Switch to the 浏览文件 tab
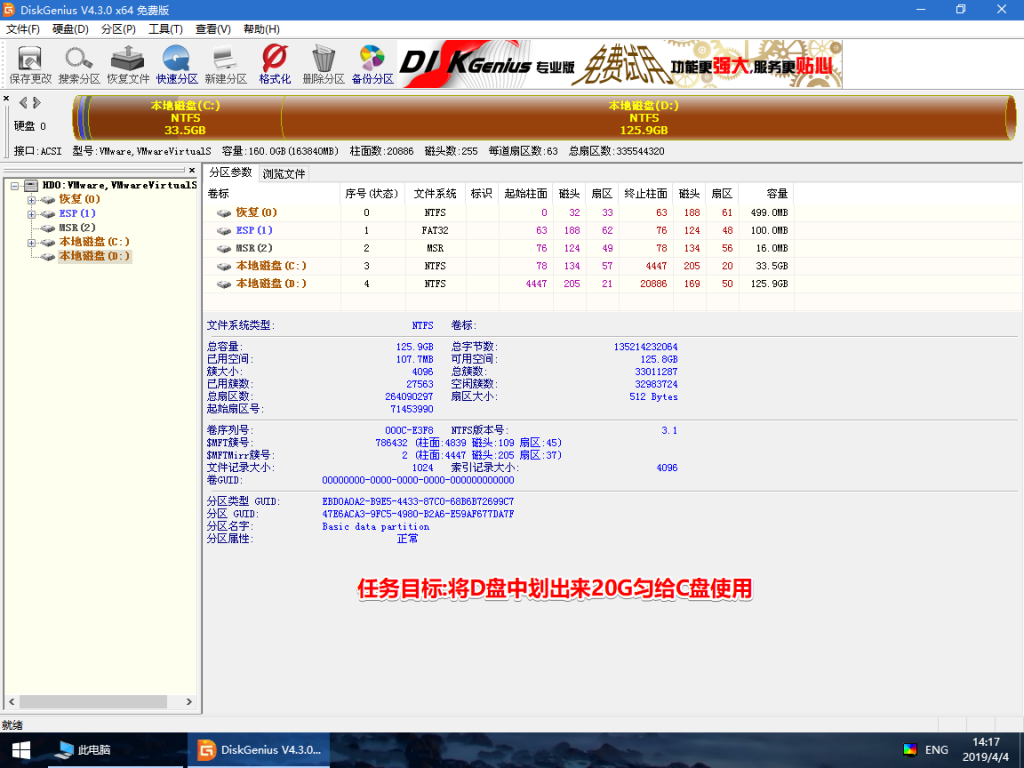1024x768 pixels. pyautogui.click(x=283, y=172)
